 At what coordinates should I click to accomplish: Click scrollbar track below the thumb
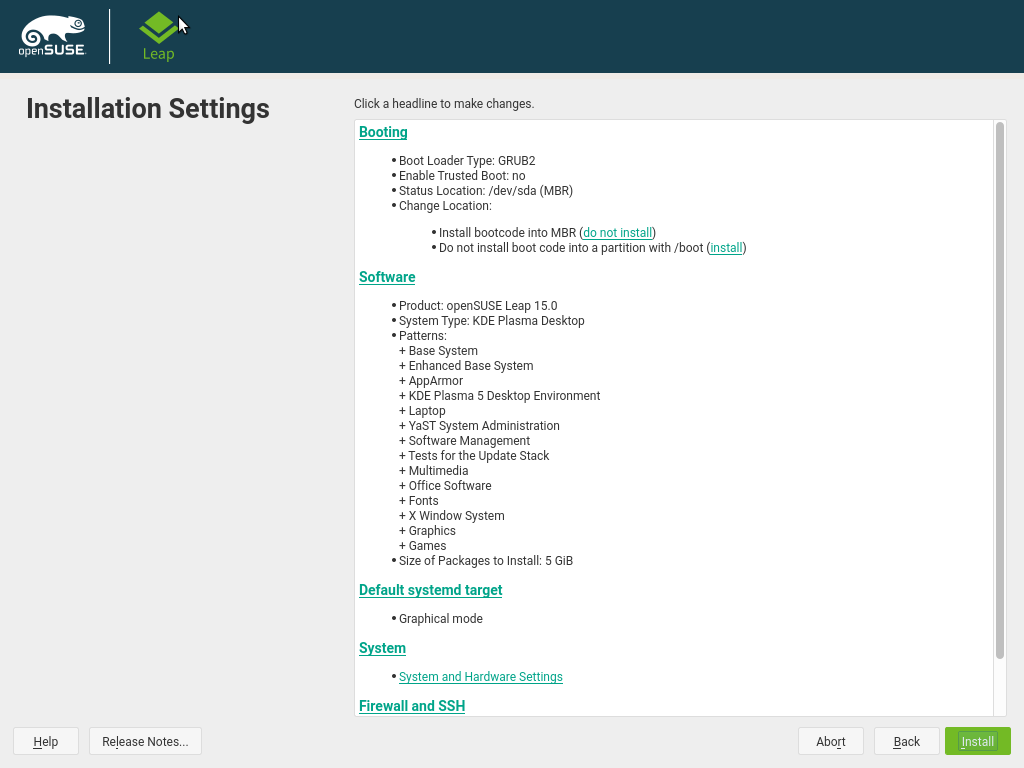click(999, 688)
